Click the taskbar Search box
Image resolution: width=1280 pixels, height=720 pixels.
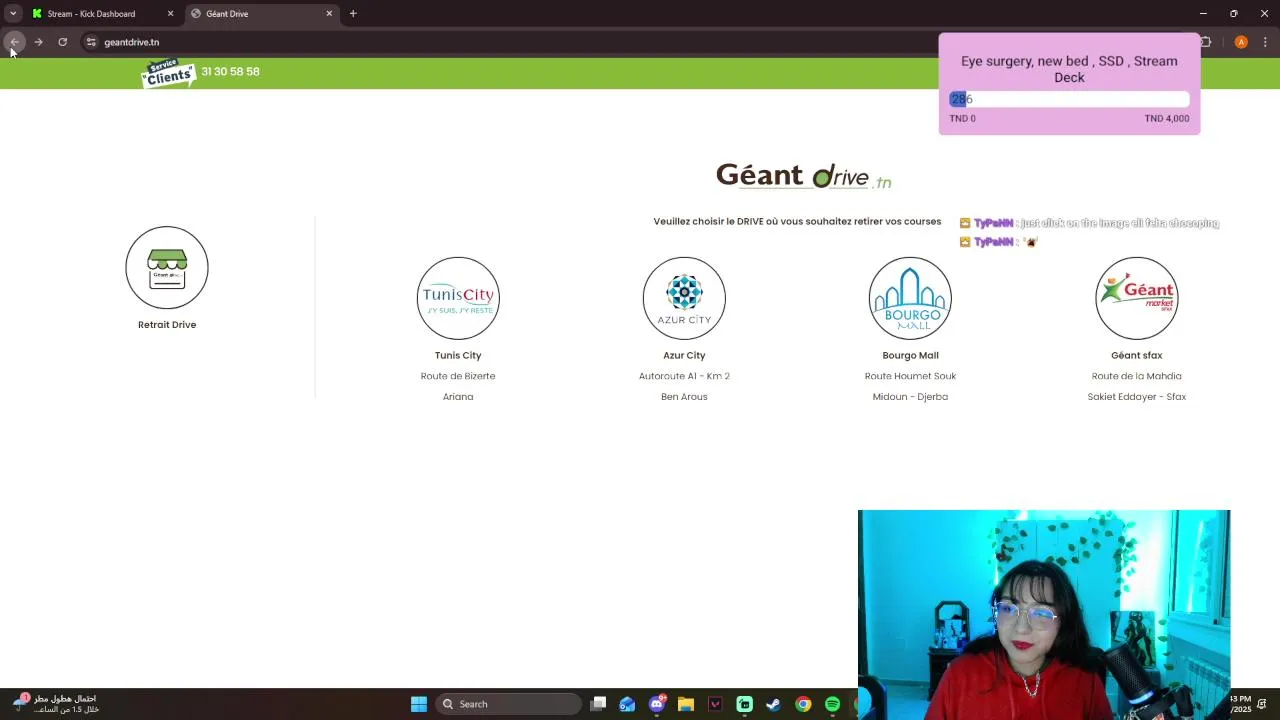point(509,704)
